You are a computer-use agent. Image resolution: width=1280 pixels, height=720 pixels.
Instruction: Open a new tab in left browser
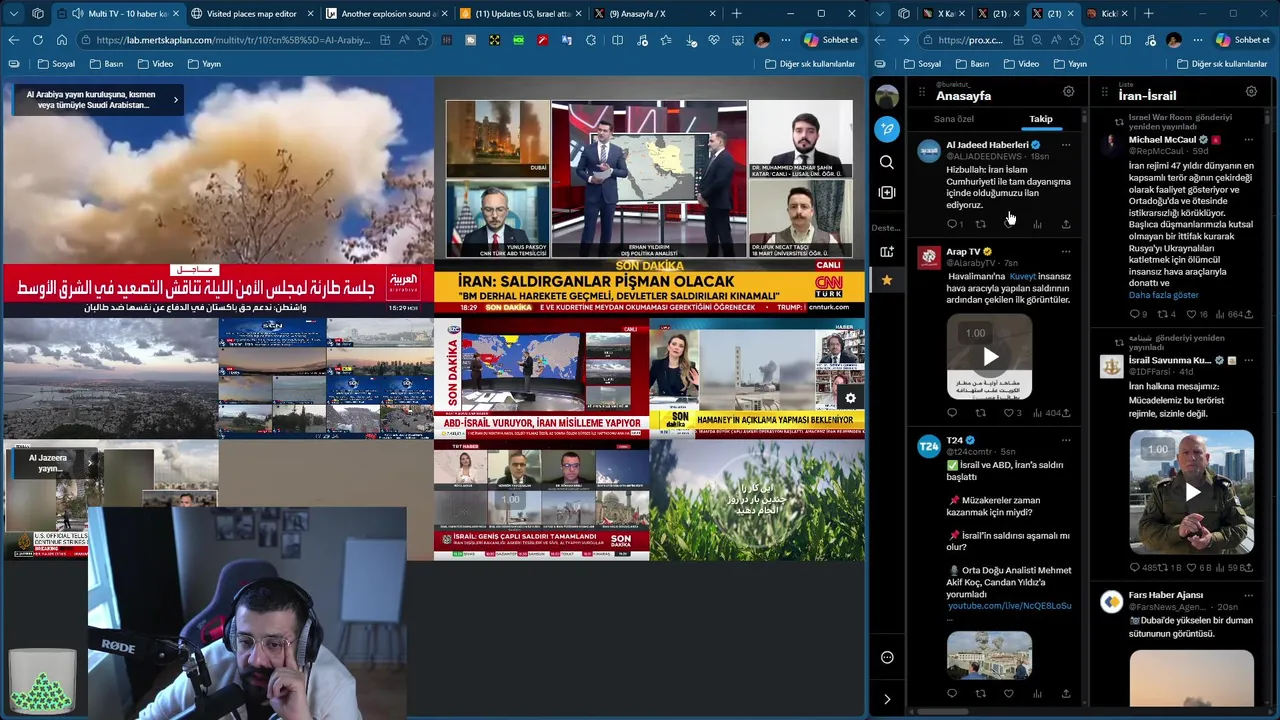pyautogui.click(x=737, y=14)
